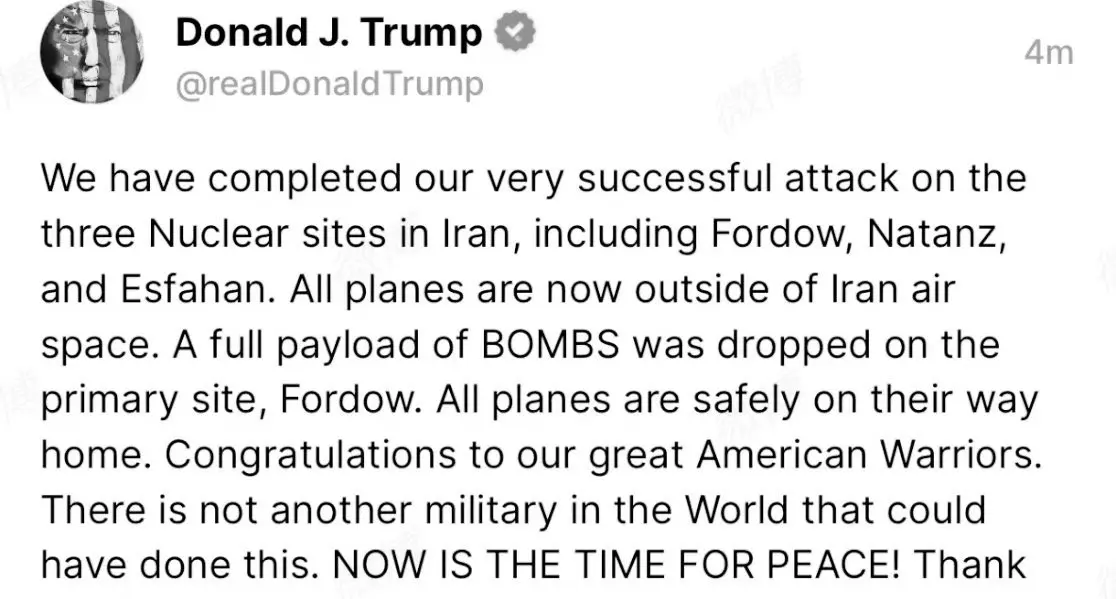Open Donald J. Trump's profile avatar
Image resolution: width=1116 pixels, height=599 pixels.
[x=92, y=53]
